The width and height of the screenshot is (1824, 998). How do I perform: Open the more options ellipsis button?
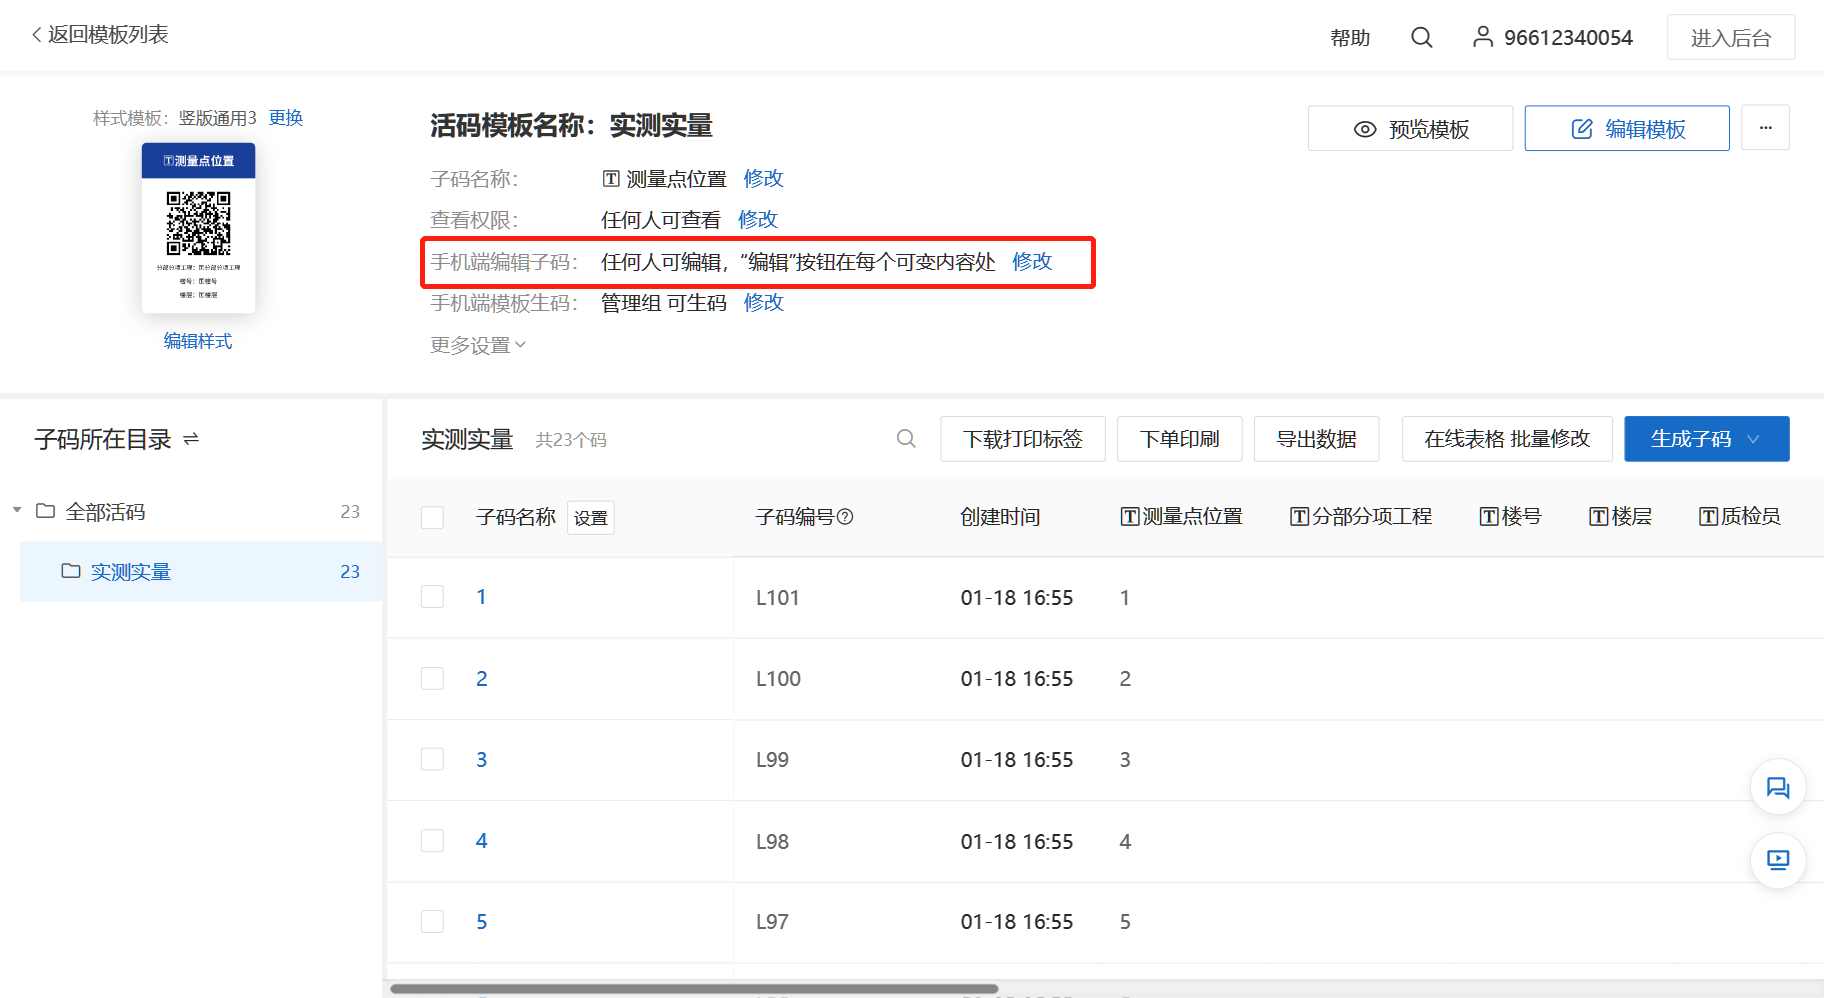pos(1765,128)
